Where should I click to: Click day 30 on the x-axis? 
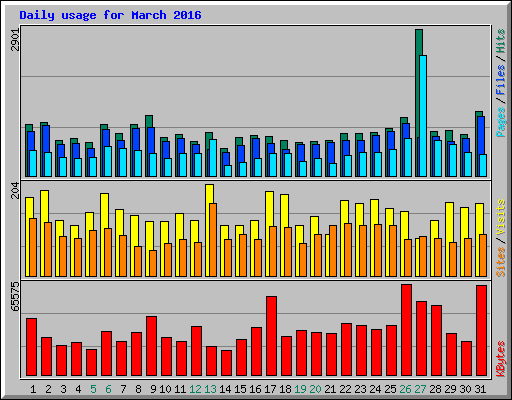pos(465,389)
